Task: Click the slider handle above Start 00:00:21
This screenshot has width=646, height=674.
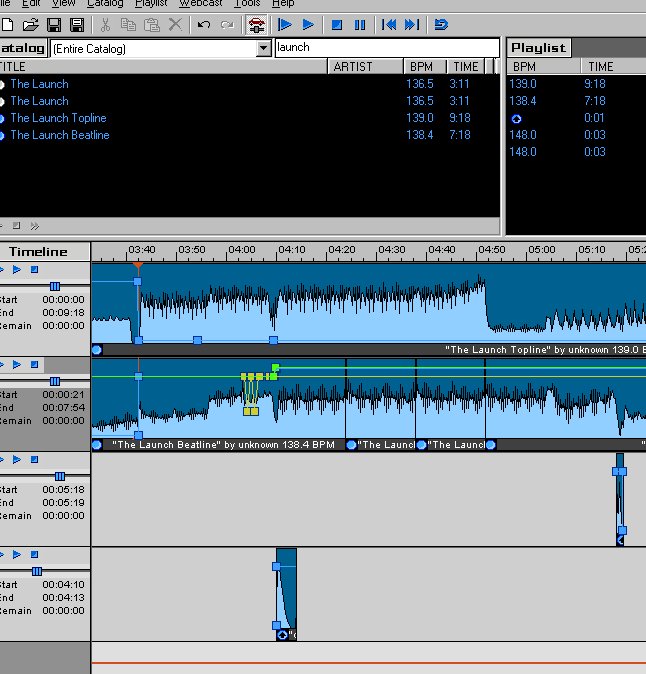Action: coord(55,381)
